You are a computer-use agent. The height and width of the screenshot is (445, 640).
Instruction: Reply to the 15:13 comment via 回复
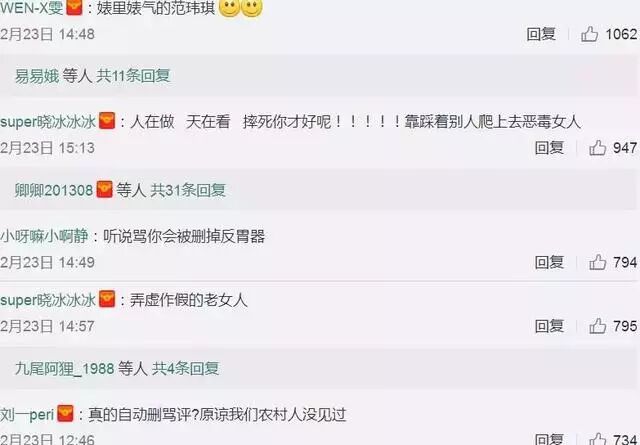549,148
